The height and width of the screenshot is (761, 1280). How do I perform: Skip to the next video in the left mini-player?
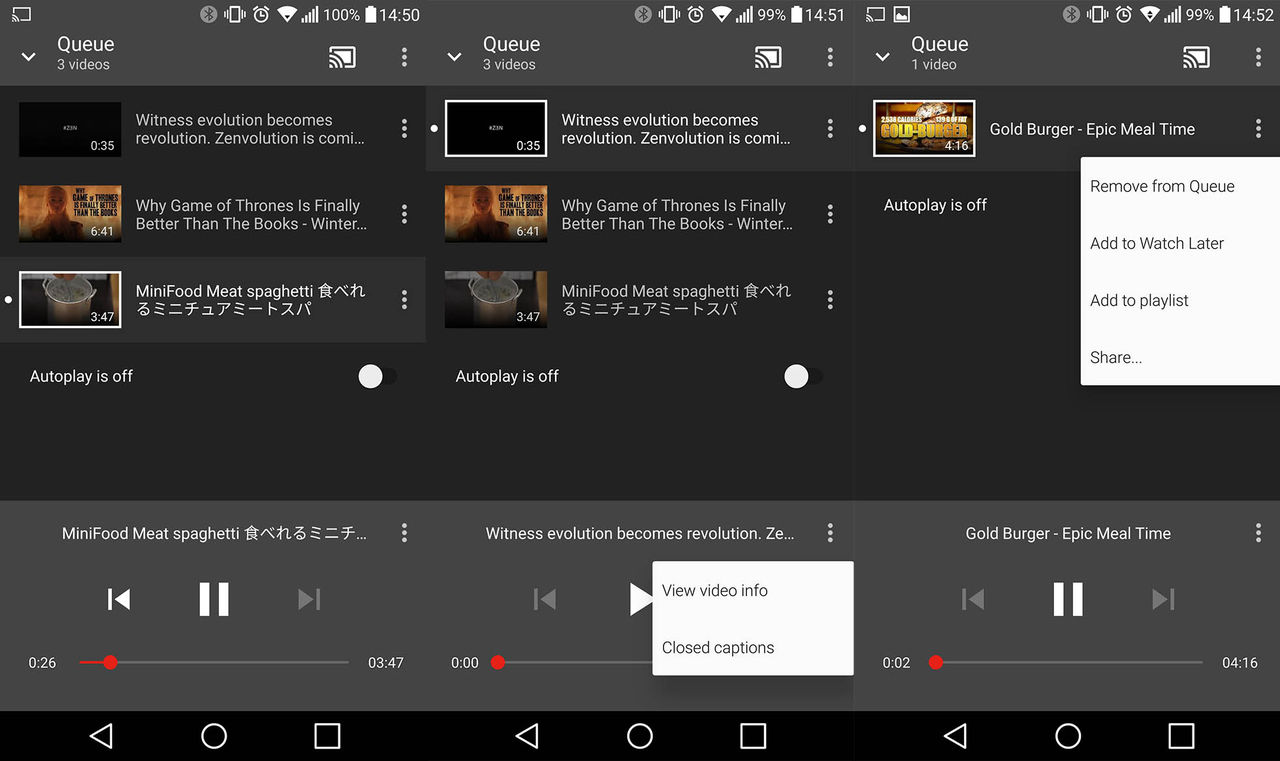tap(309, 599)
